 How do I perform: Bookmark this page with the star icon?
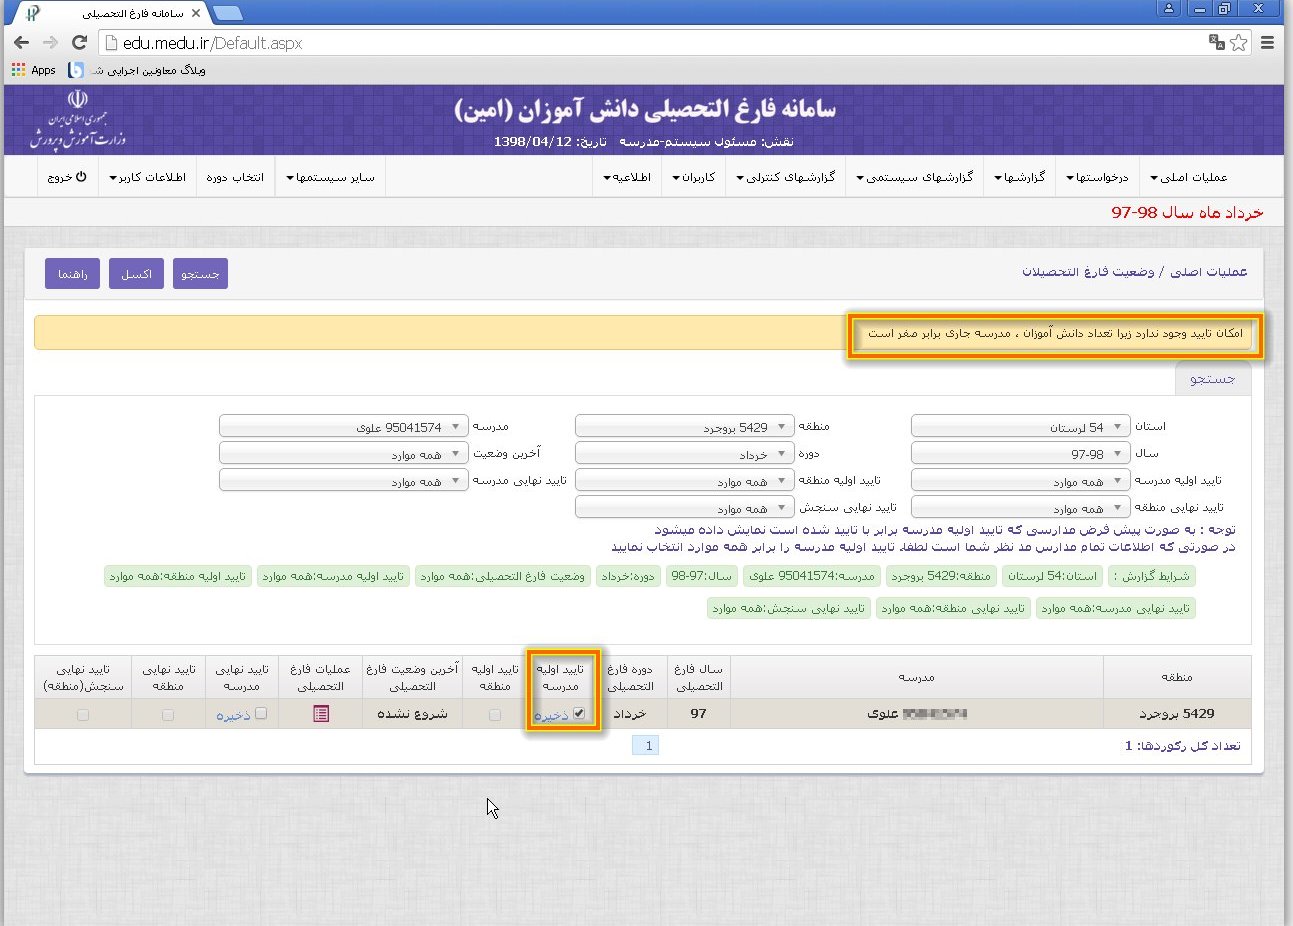[x=1239, y=43]
